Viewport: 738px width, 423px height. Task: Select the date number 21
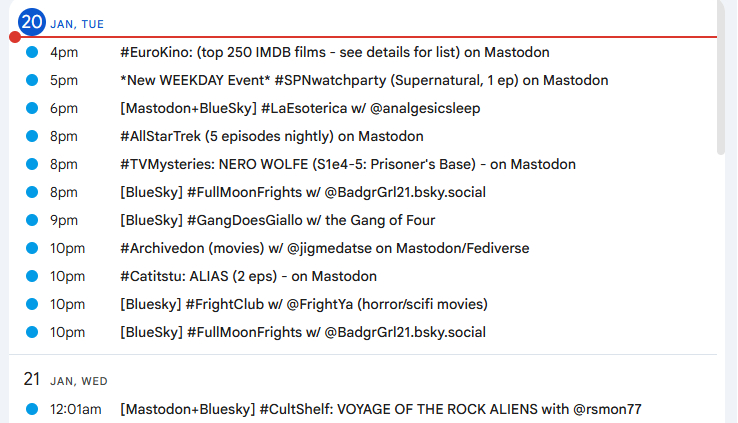tap(32, 379)
